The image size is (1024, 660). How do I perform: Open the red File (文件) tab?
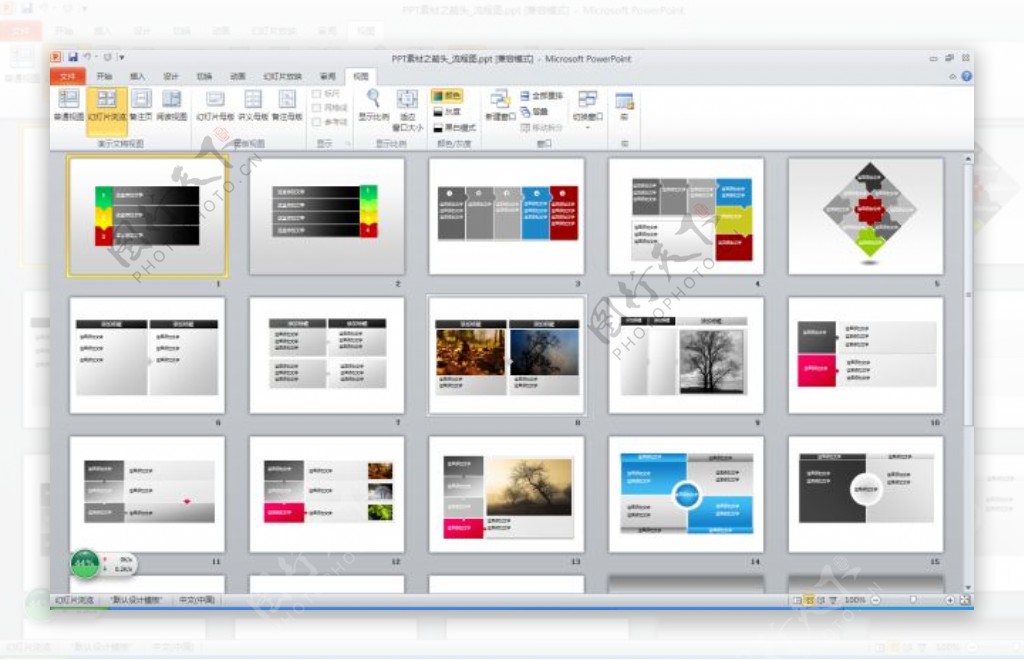point(67,76)
